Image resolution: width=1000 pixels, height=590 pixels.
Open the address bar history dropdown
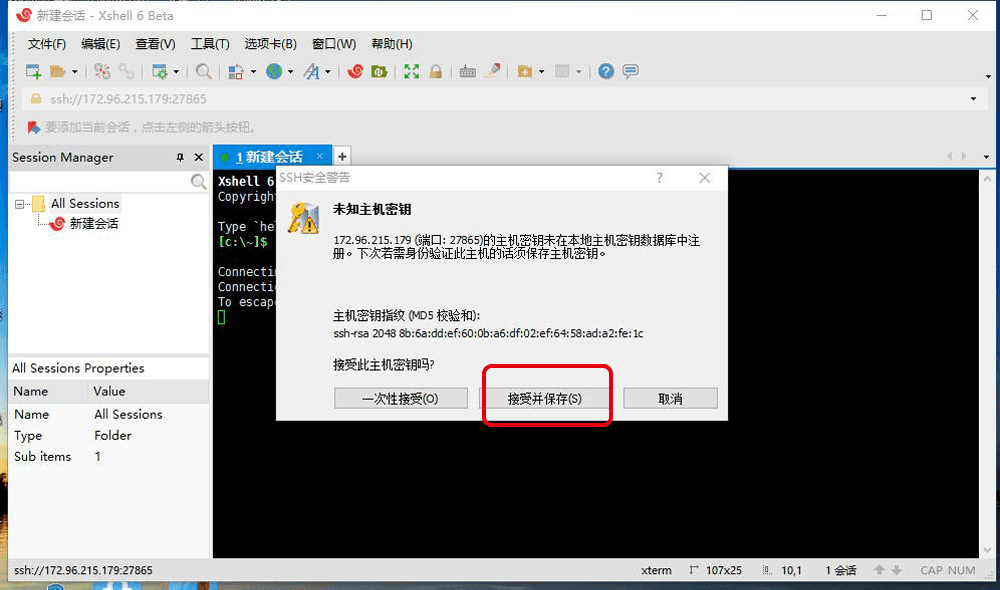[x=973, y=99]
